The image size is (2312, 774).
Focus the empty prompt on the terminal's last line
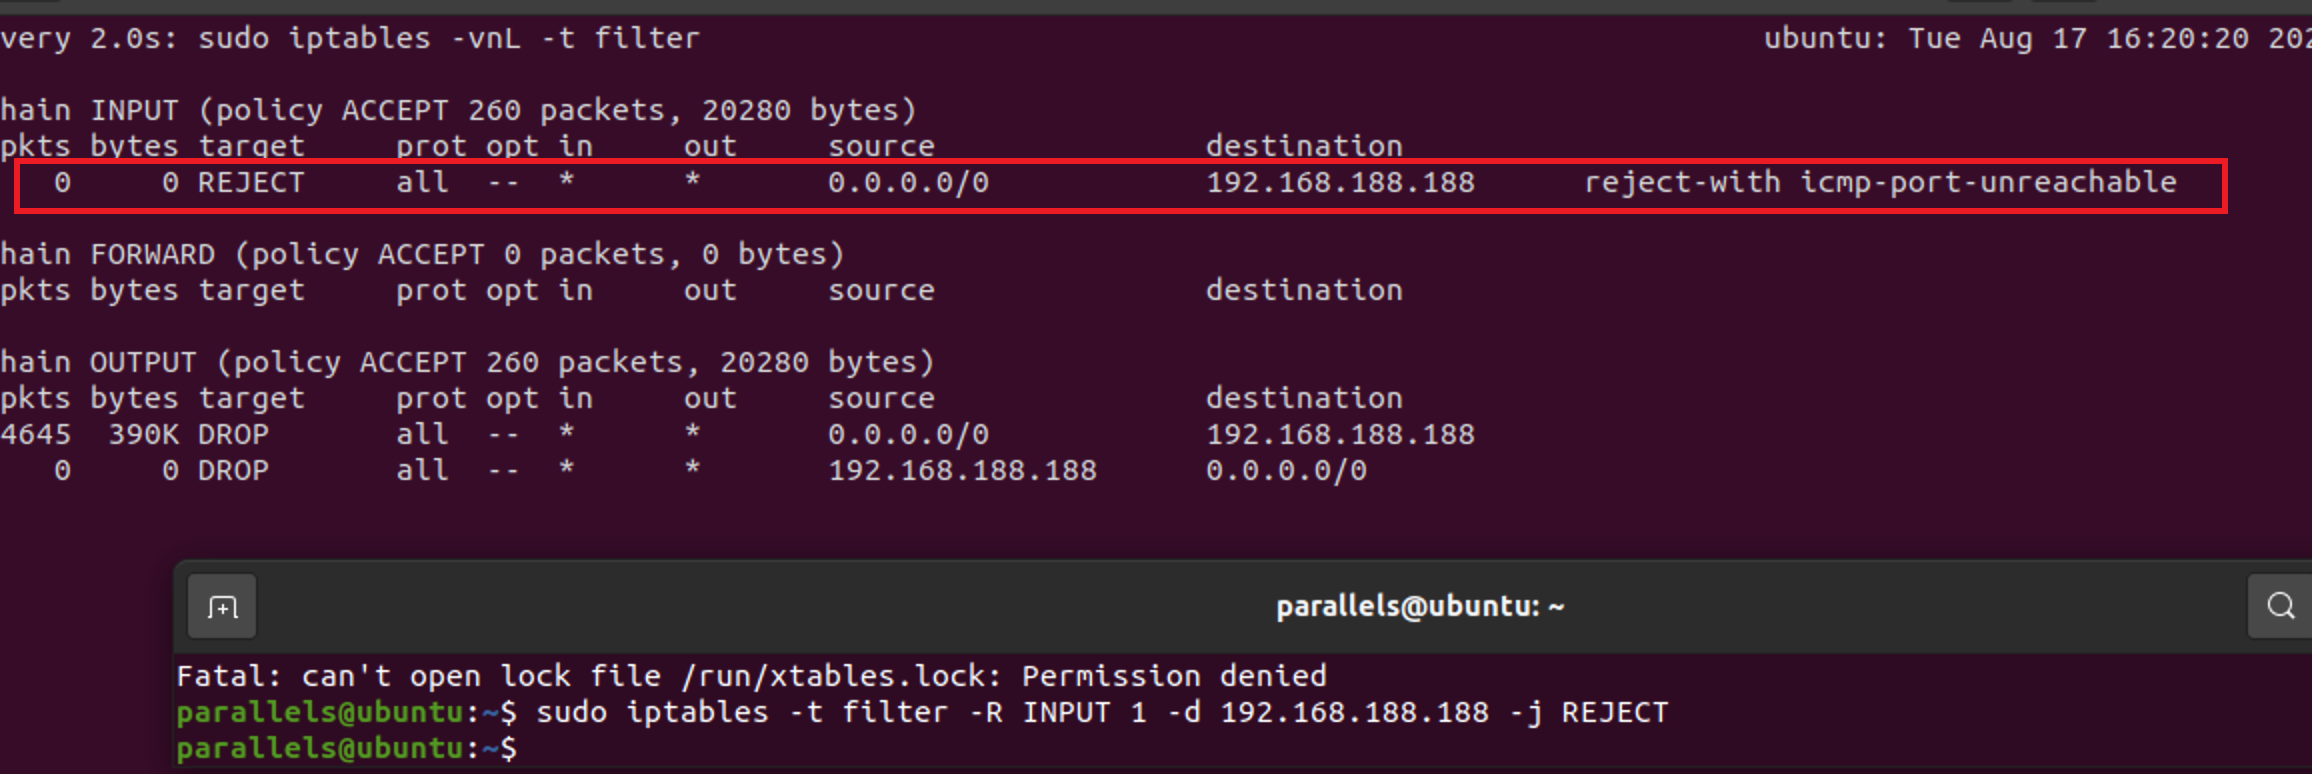pos(347,748)
